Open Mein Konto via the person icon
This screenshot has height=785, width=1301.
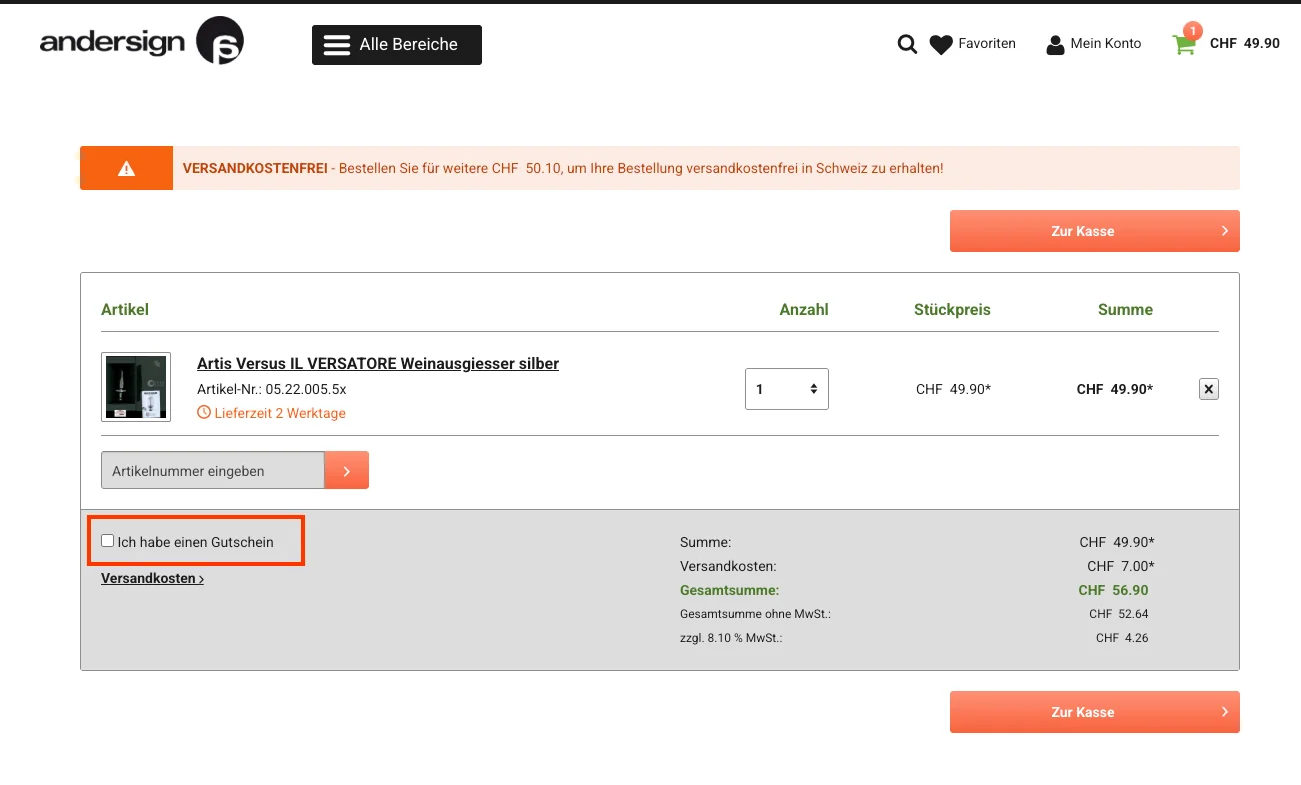pos(1055,44)
